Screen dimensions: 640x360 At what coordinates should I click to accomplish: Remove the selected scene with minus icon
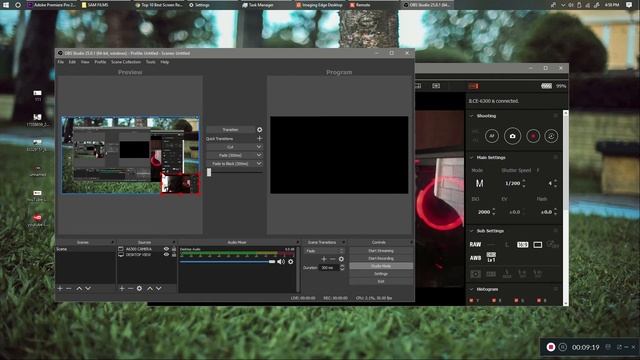click(x=69, y=289)
